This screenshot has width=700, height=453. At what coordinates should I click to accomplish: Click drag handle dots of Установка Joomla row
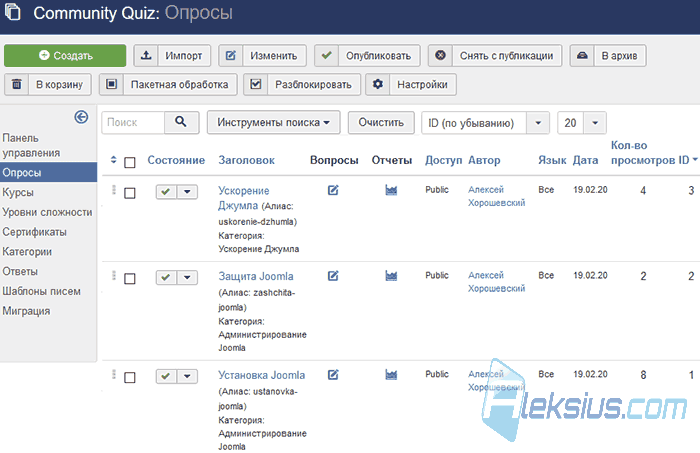coord(114,374)
